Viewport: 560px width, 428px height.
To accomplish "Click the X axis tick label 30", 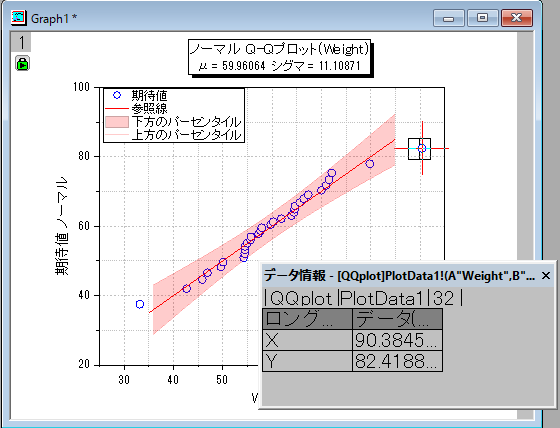I will coord(124,379).
